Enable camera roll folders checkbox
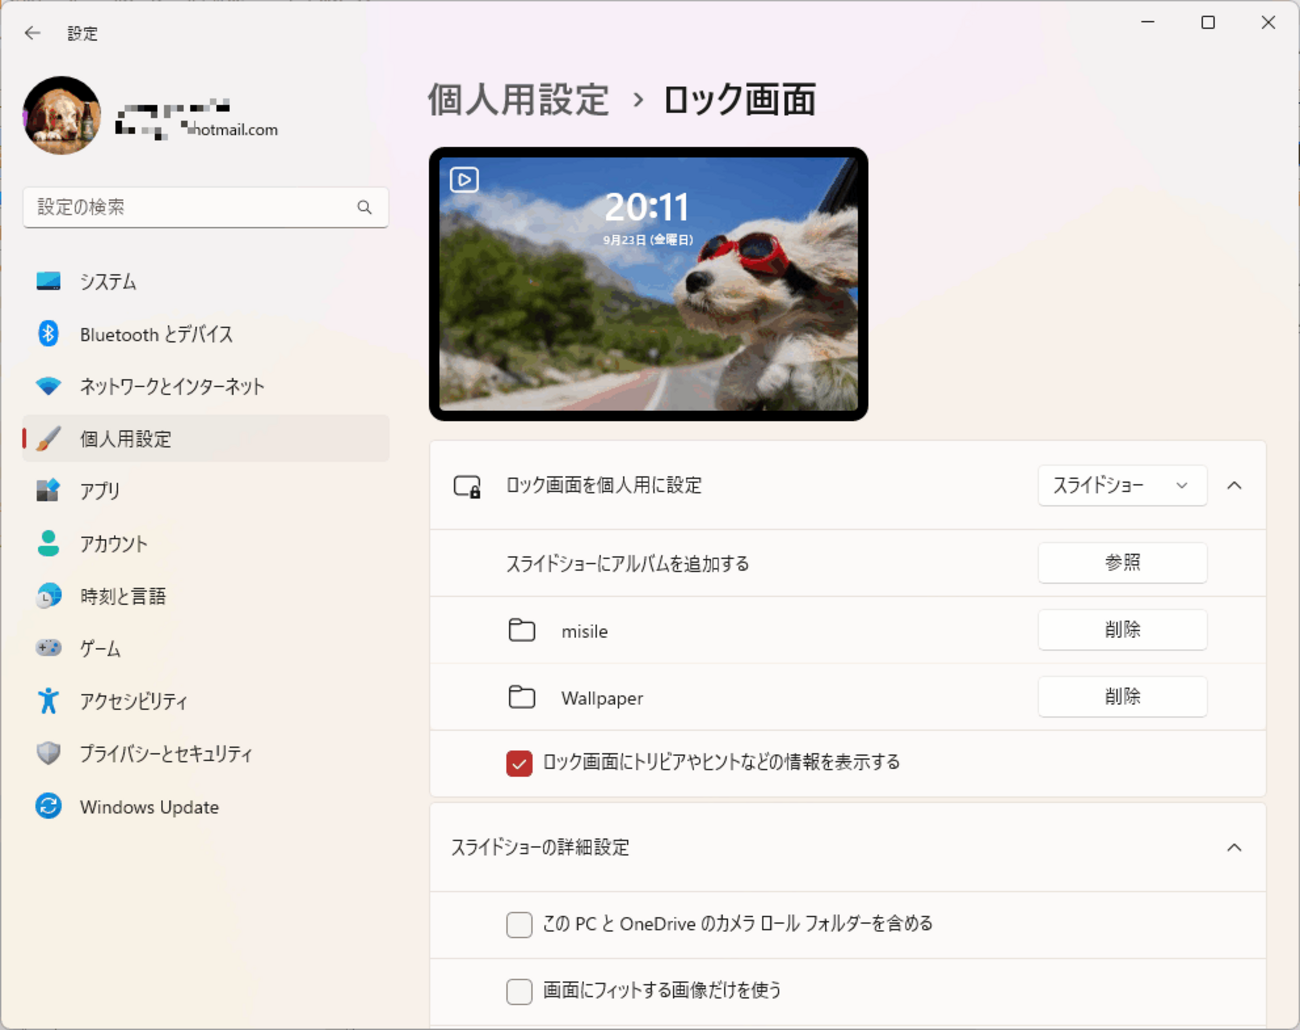Screen dimensions: 1300x1030 [x=519, y=924]
